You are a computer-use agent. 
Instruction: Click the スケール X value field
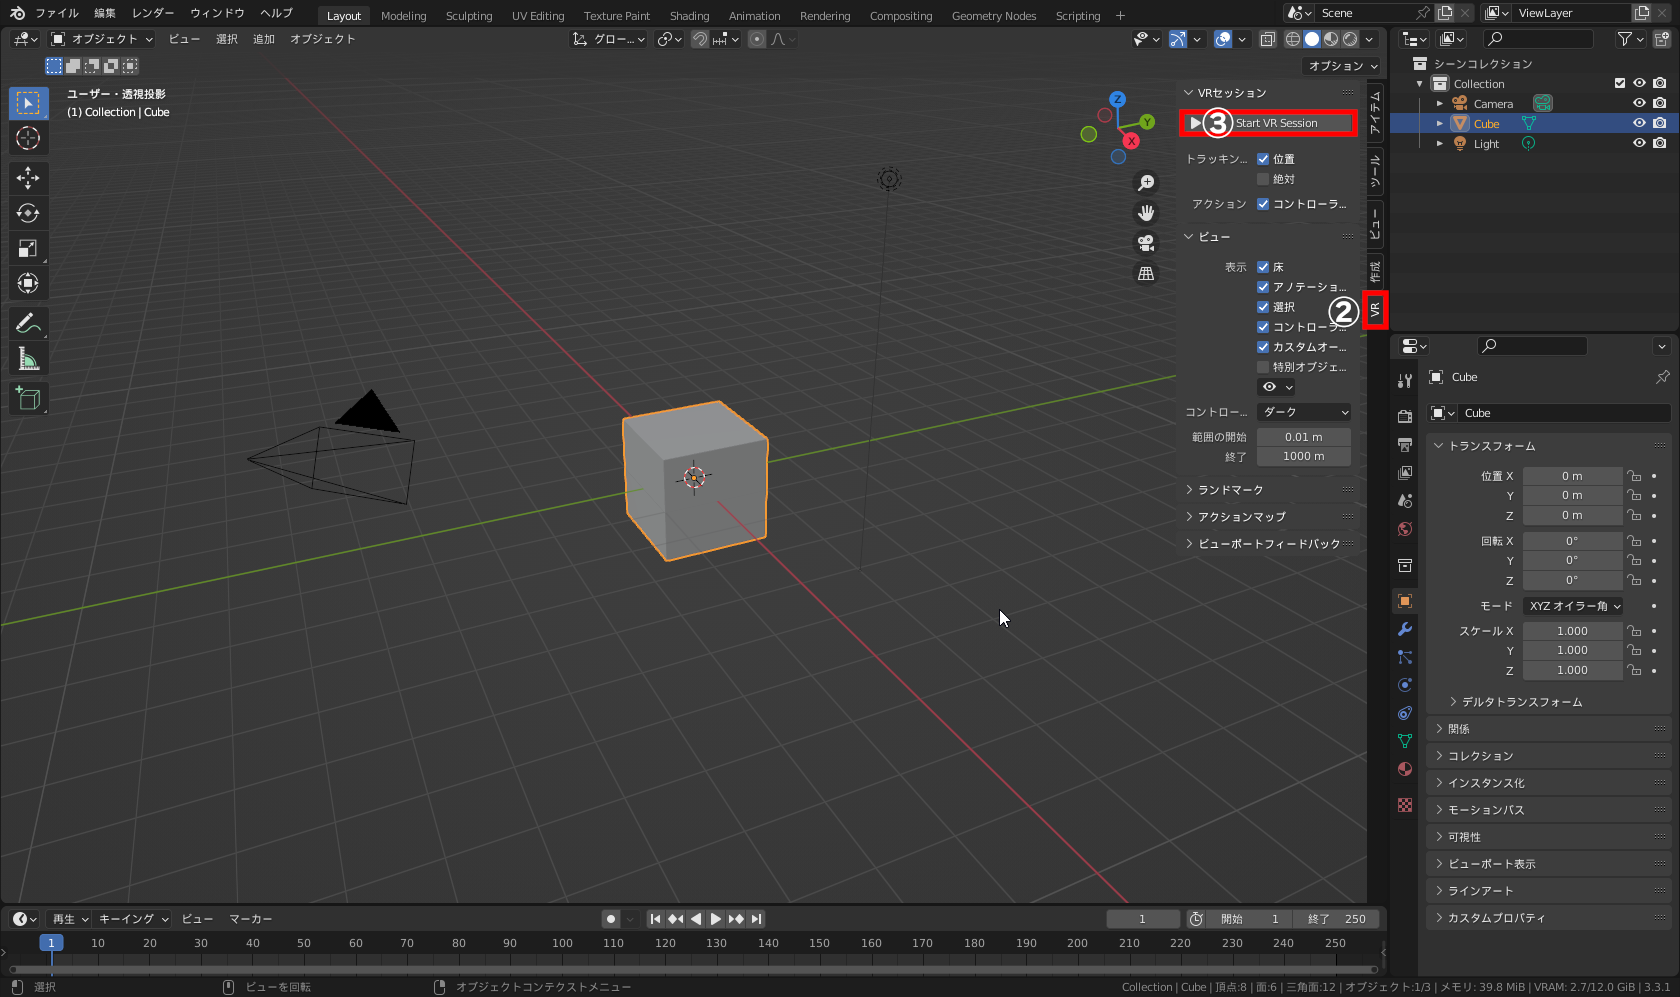1572,630
